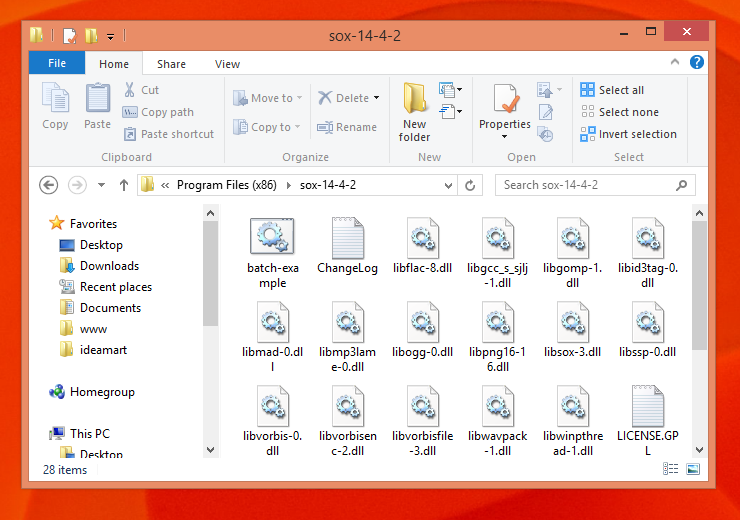This screenshot has height=520, width=740.
Task: Click Program Files (x86) in the address bar
Action: [227, 185]
